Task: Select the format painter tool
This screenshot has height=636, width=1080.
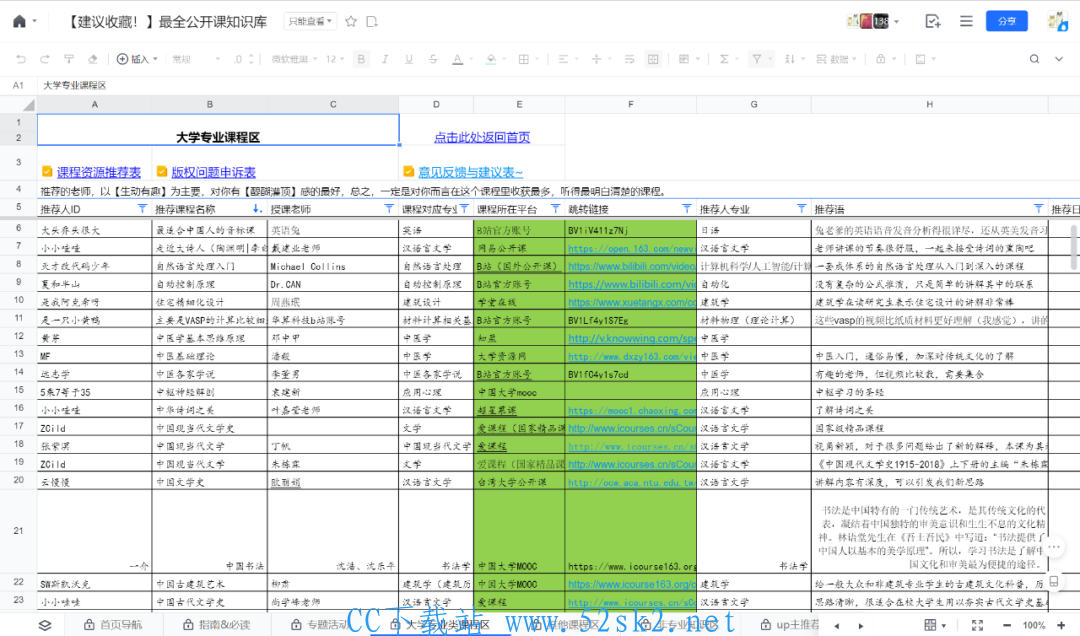Action: pos(69,59)
